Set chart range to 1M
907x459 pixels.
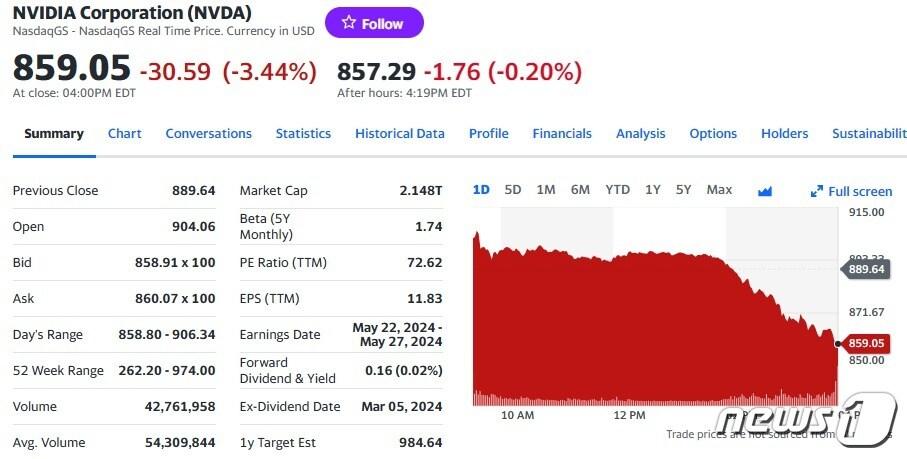click(x=546, y=190)
